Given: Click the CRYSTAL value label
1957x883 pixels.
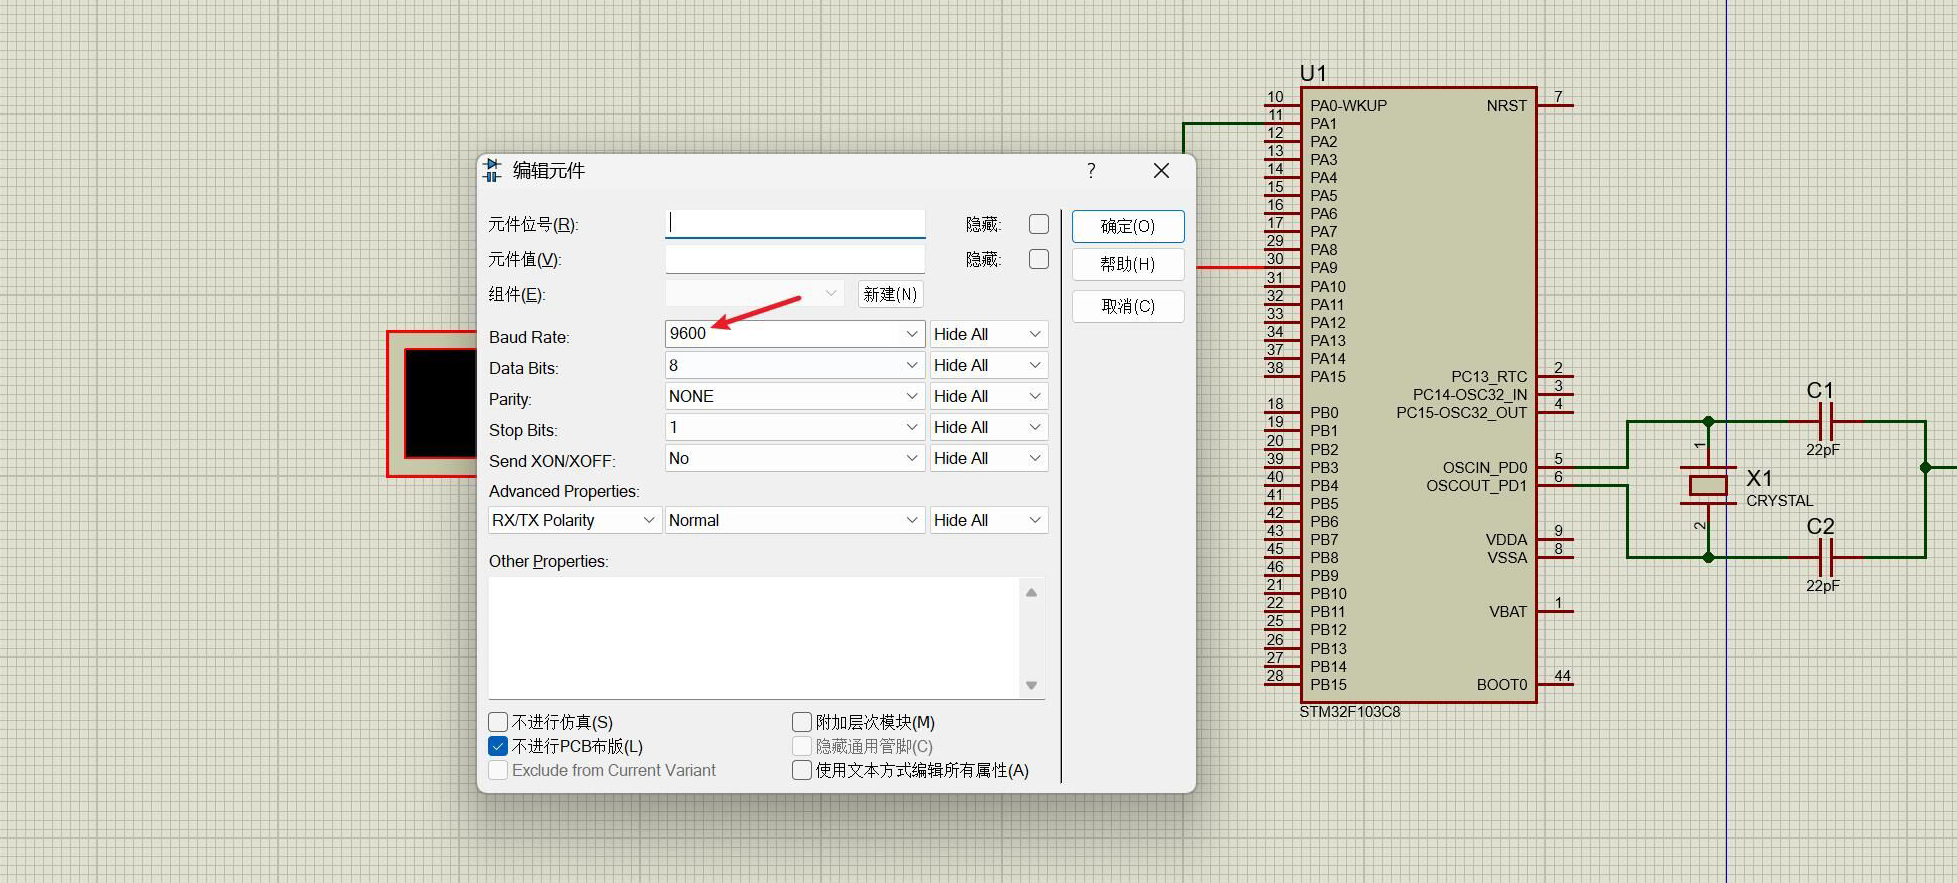Looking at the screenshot, I should point(1780,501).
